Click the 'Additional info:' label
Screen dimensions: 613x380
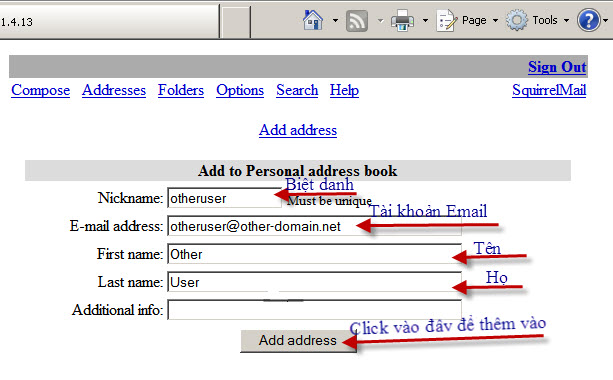[117, 310]
